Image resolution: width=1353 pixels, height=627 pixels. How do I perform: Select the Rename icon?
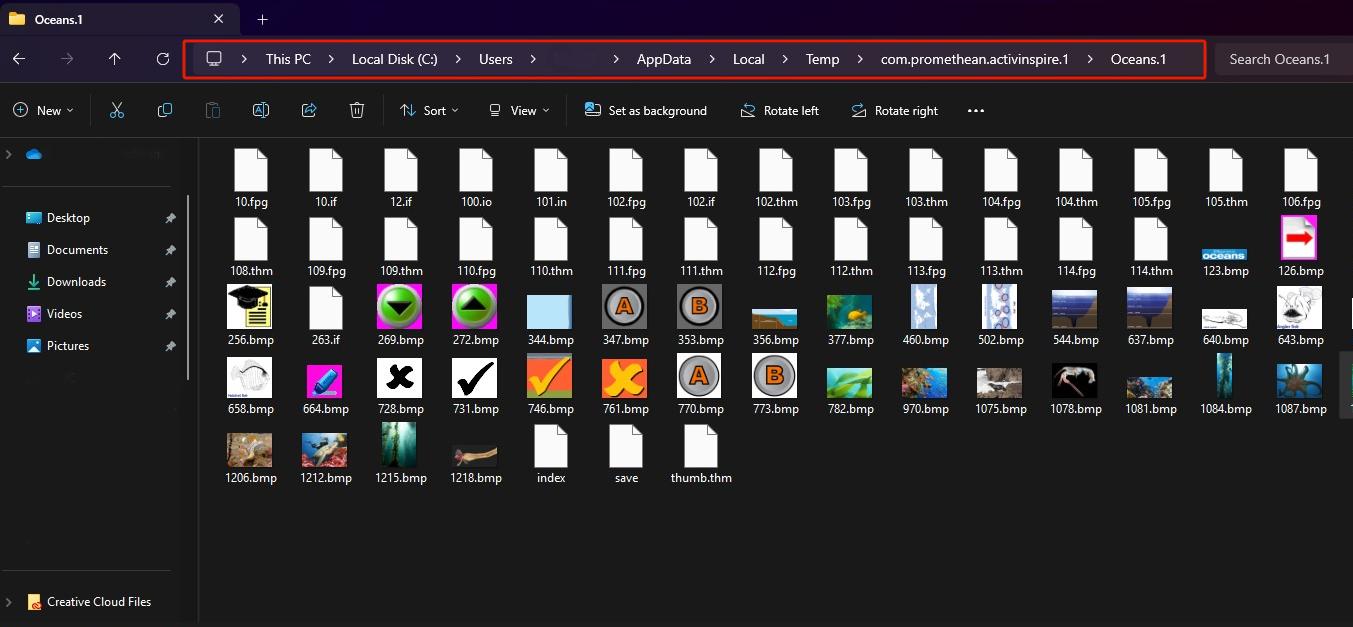click(261, 110)
